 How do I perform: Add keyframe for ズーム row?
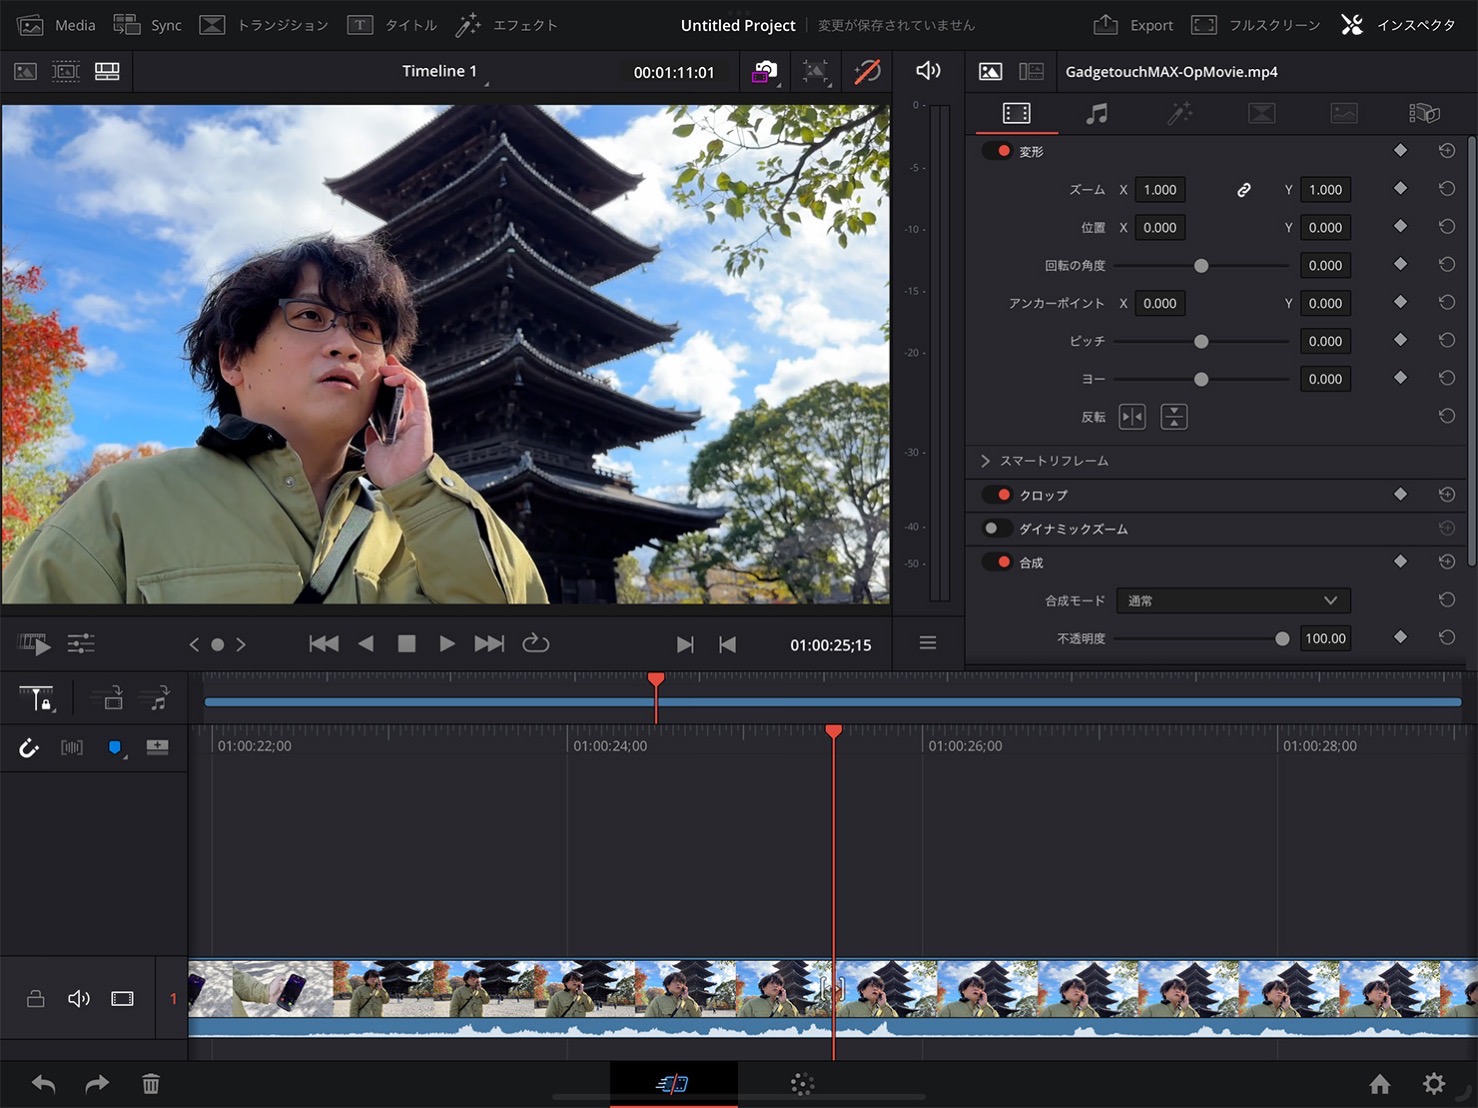1400,188
